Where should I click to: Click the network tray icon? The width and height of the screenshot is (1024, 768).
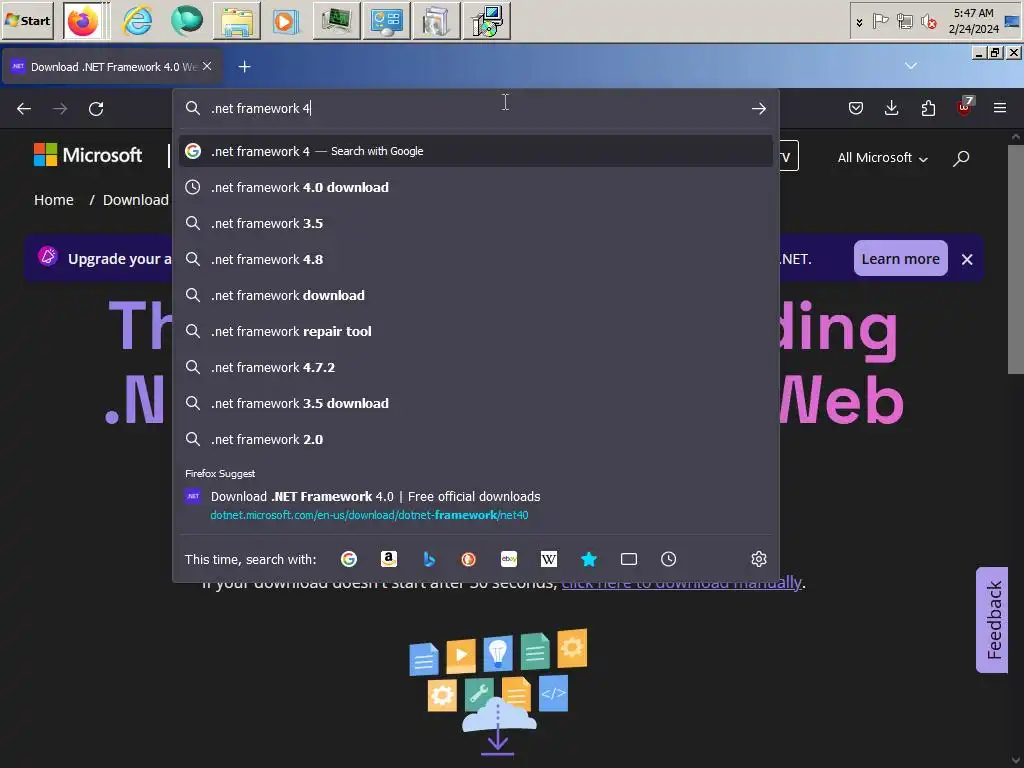[x=904, y=22]
